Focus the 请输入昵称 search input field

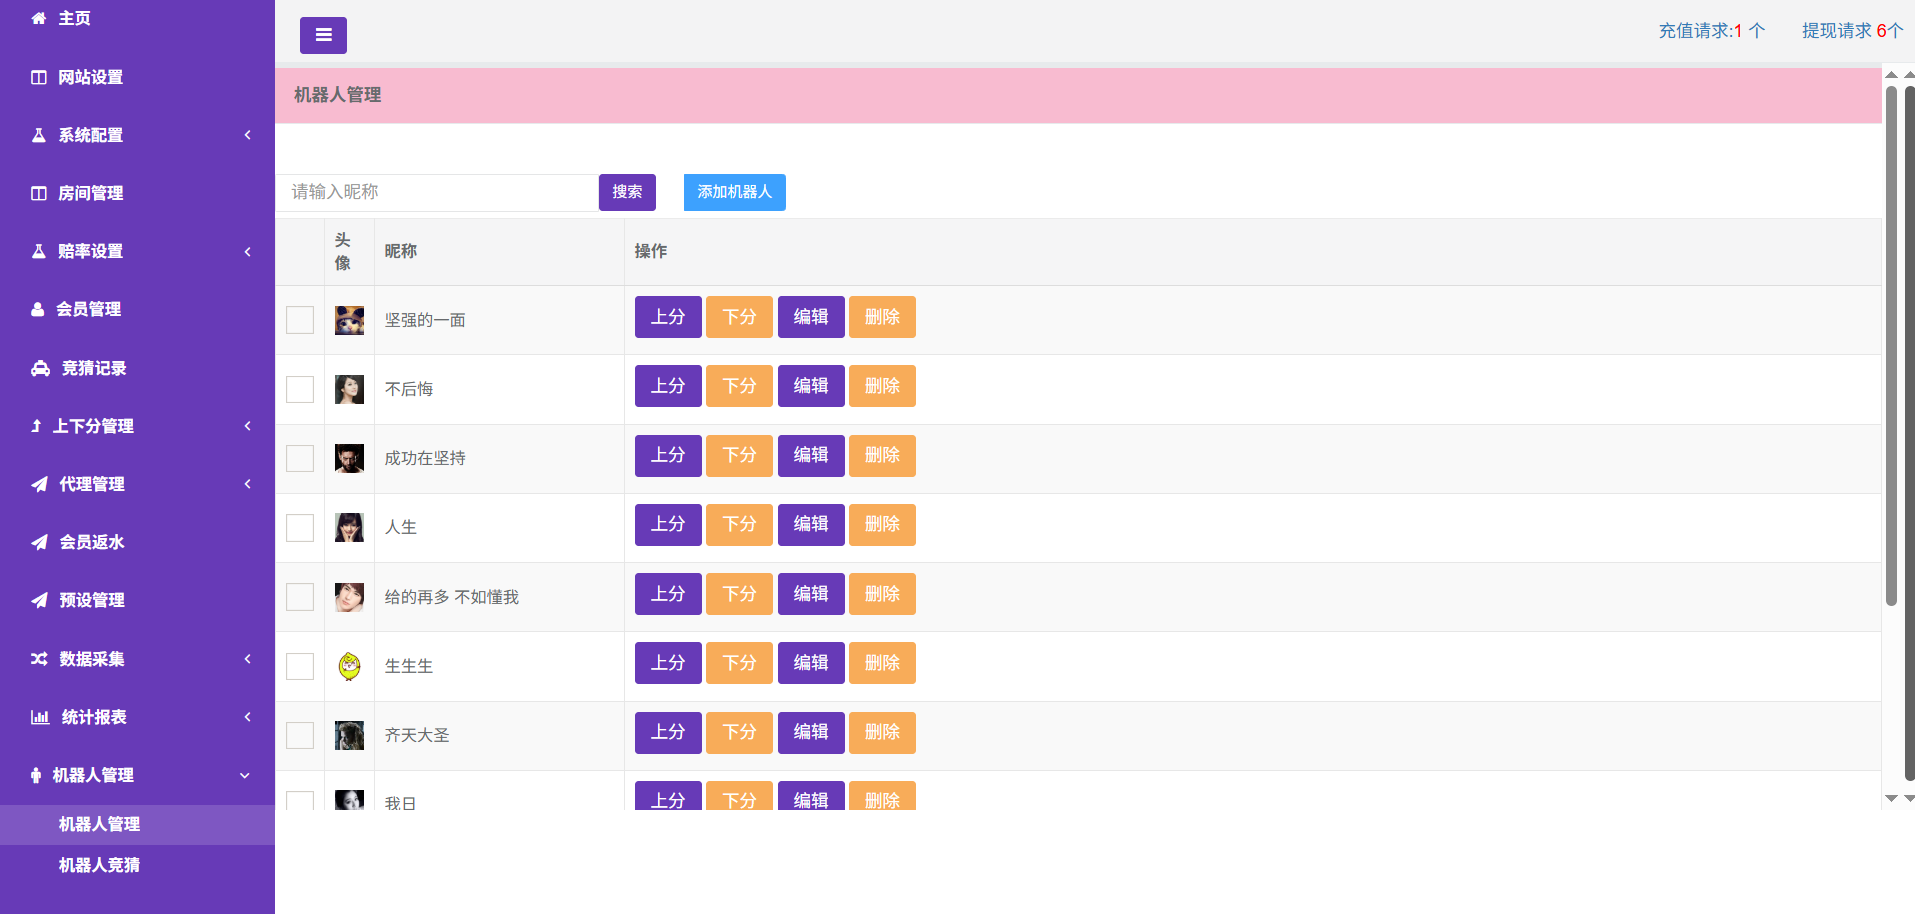437,192
